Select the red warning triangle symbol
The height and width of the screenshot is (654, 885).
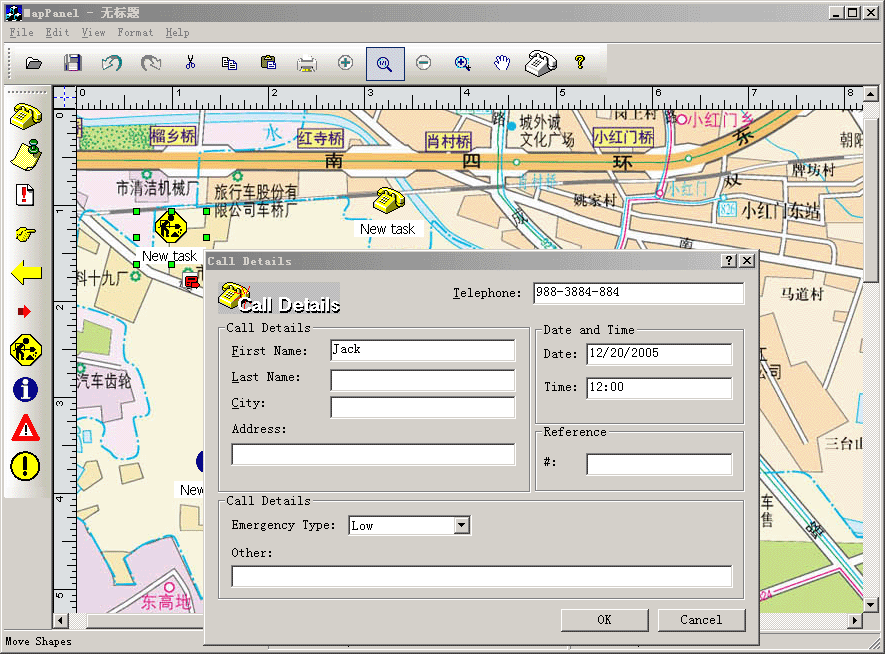pyautogui.click(x=26, y=428)
